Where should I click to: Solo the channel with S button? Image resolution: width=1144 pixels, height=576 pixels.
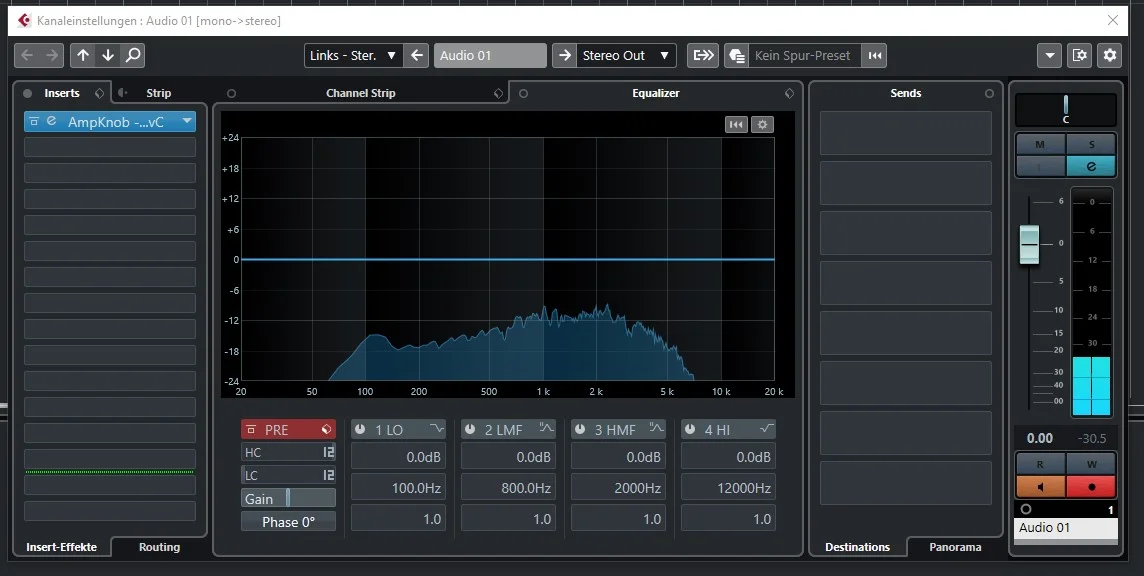coord(1091,144)
